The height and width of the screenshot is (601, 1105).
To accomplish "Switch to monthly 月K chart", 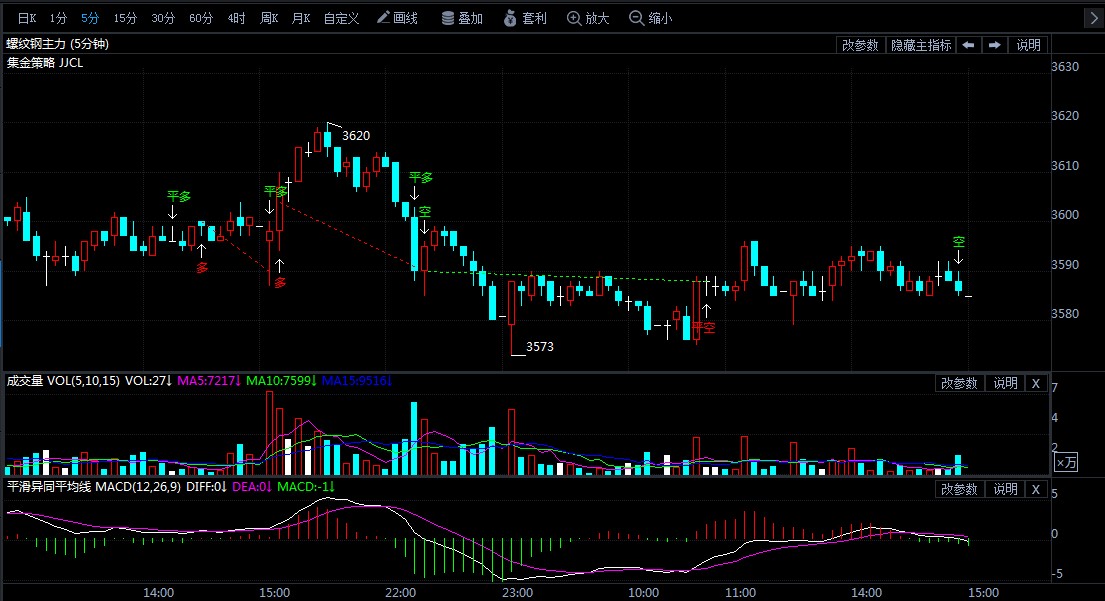I will coord(301,18).
